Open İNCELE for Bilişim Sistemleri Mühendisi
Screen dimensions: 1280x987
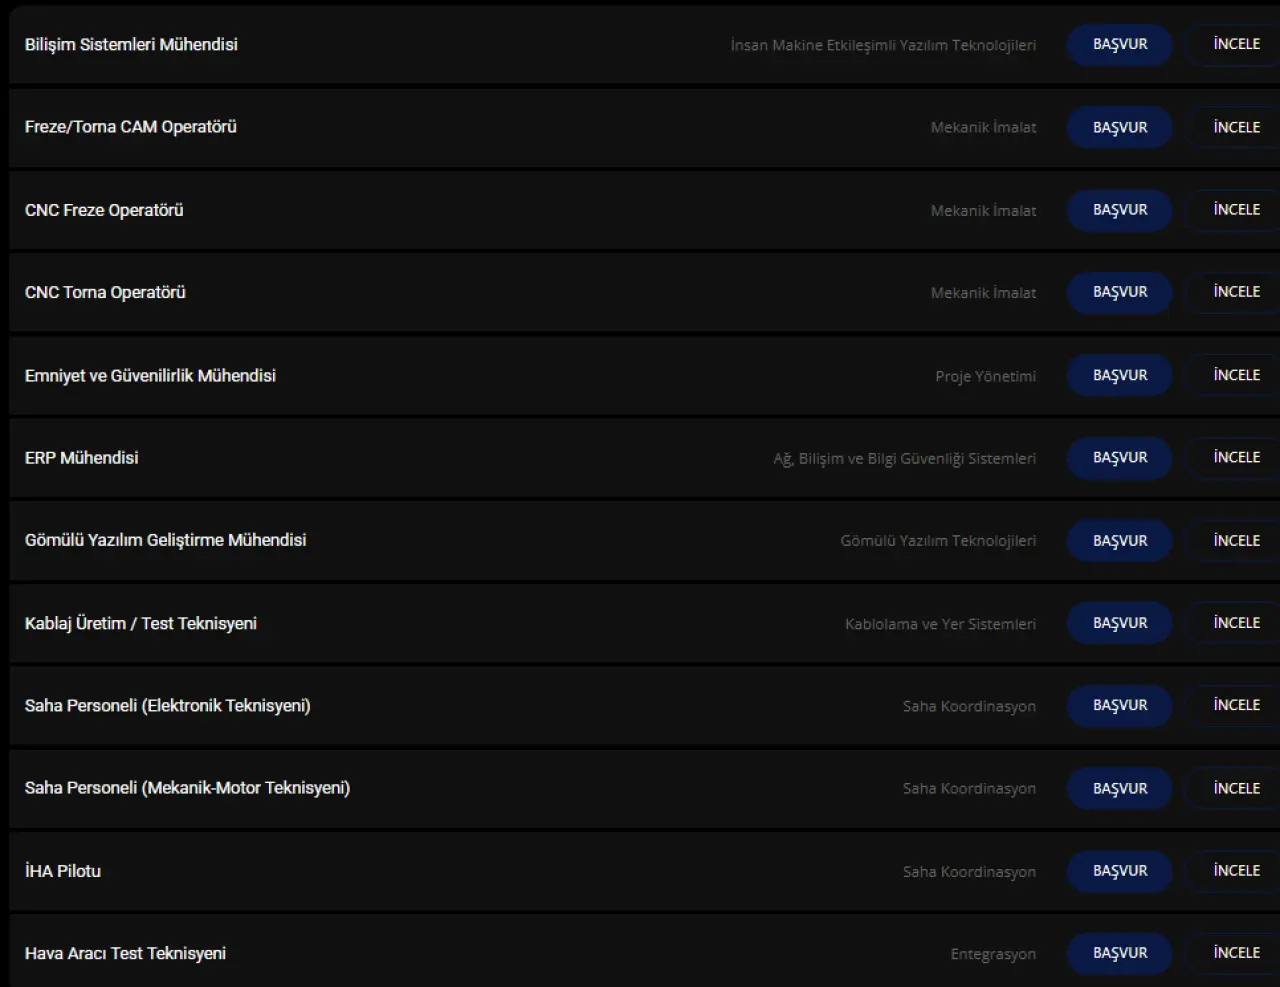1236,45
